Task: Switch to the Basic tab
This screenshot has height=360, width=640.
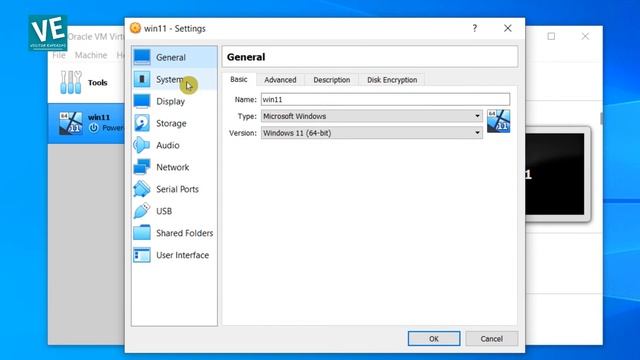Action: pos(239,79)
